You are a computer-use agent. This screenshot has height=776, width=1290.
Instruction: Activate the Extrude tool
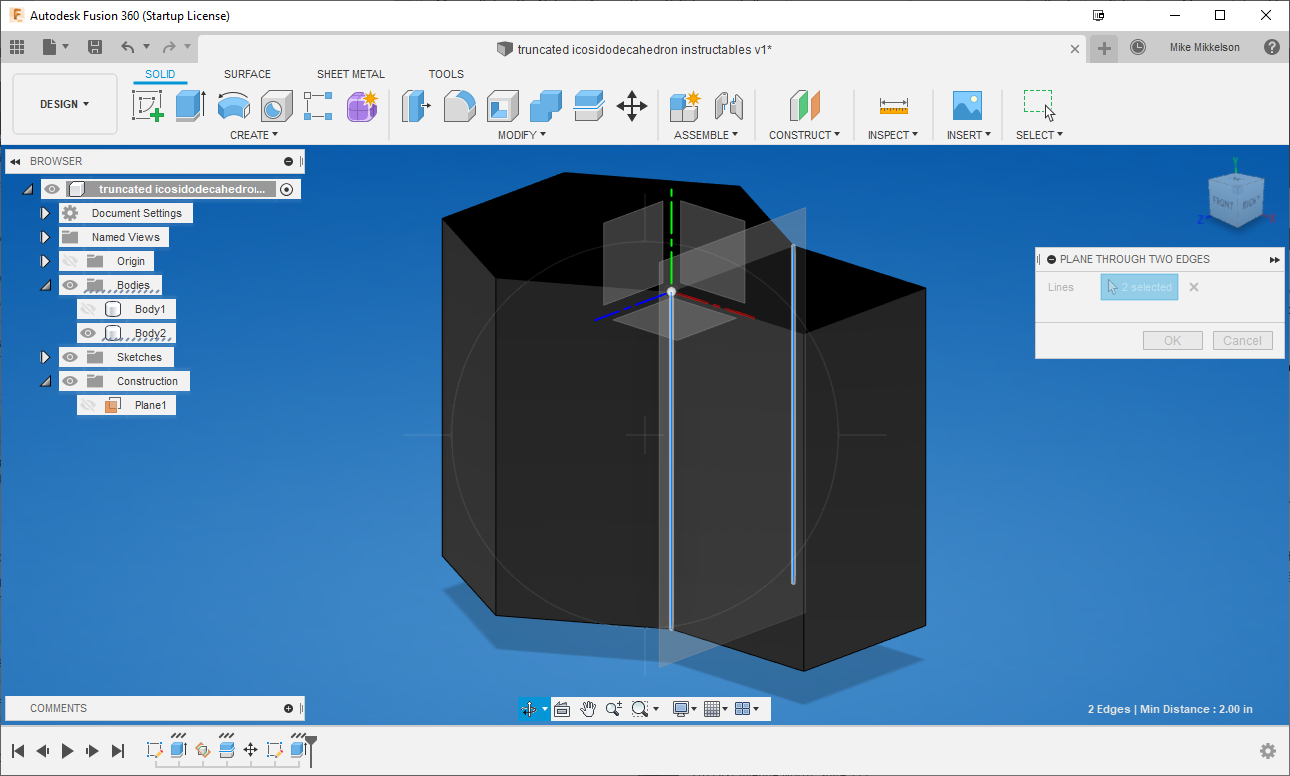point(190,106)
